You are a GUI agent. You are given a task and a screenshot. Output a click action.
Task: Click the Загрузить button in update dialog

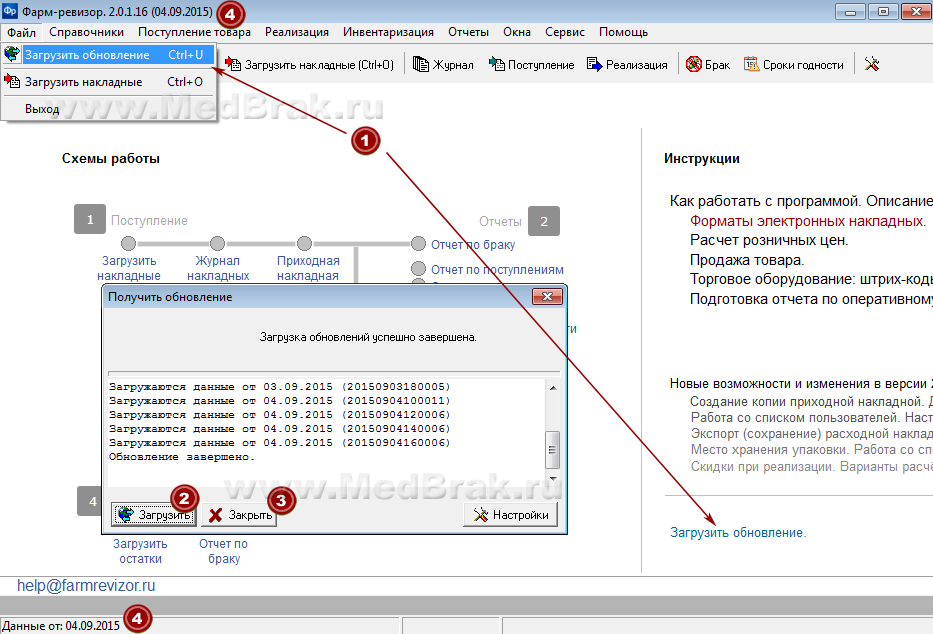[x=154, y=514]
